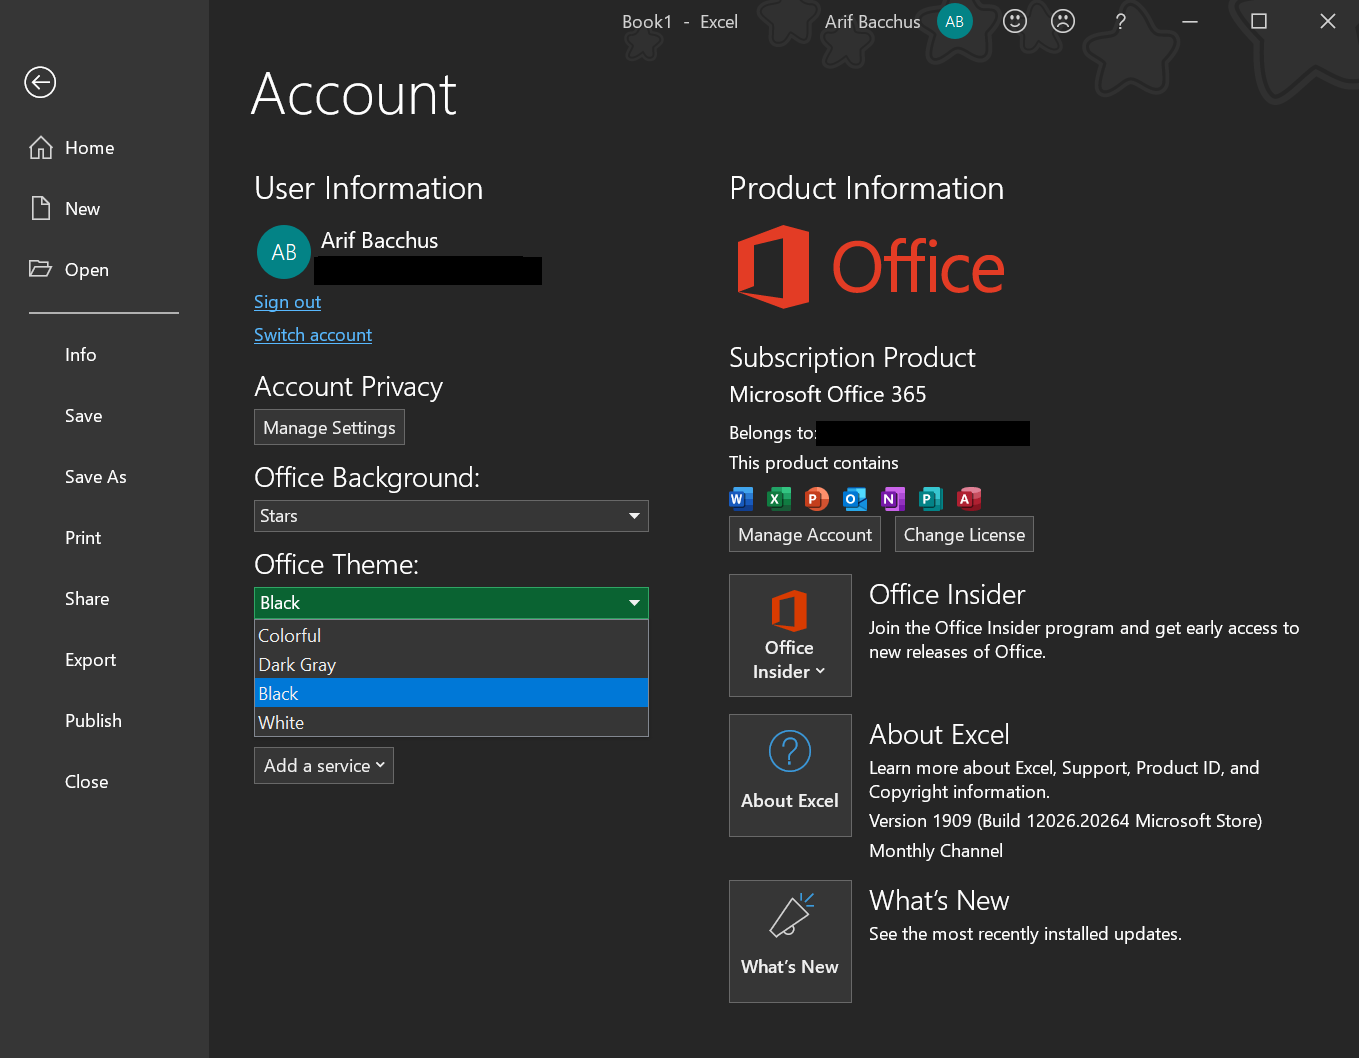Select Colorful from theme list

pos(451,636)
